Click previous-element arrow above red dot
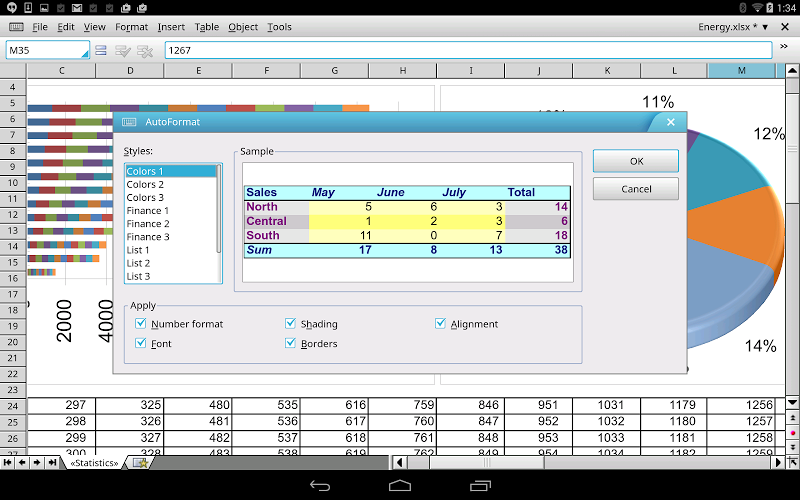 [x=792, y=418]
